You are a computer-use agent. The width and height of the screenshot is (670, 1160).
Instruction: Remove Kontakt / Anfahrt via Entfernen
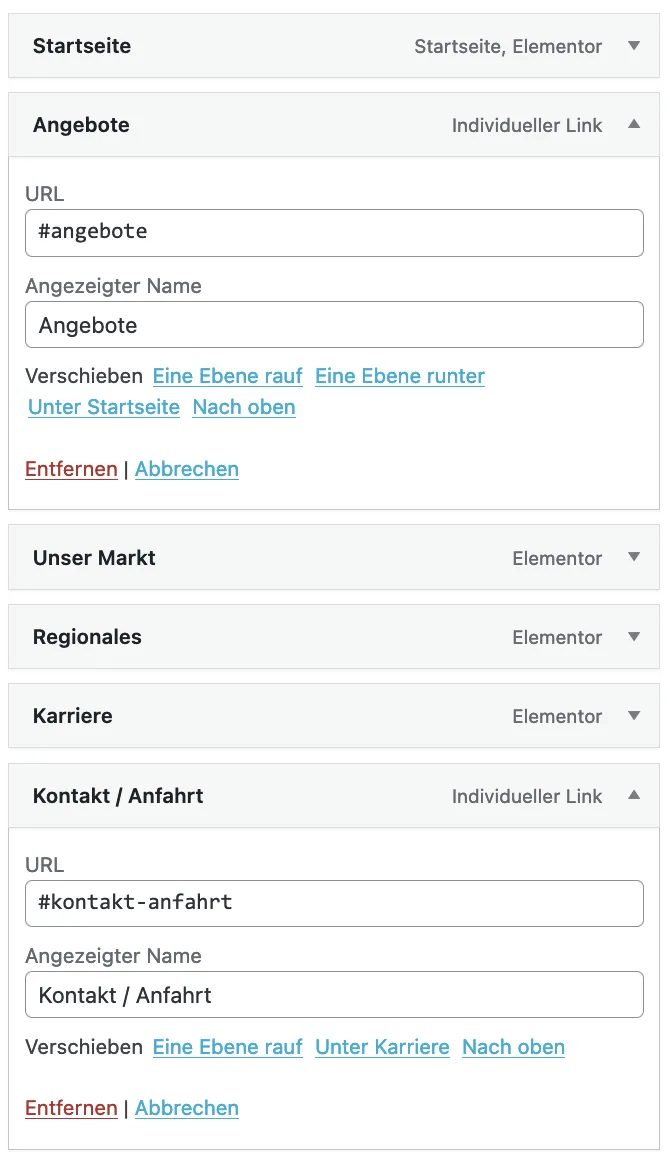point(72,1107)
